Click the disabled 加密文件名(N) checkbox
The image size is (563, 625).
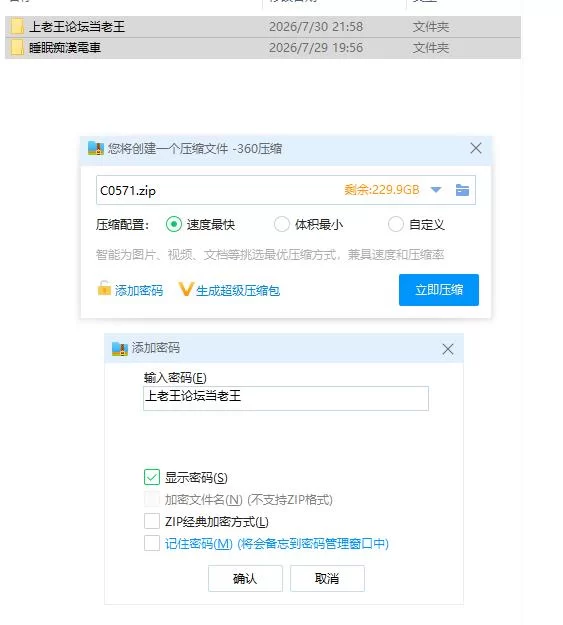pos(152,499)
